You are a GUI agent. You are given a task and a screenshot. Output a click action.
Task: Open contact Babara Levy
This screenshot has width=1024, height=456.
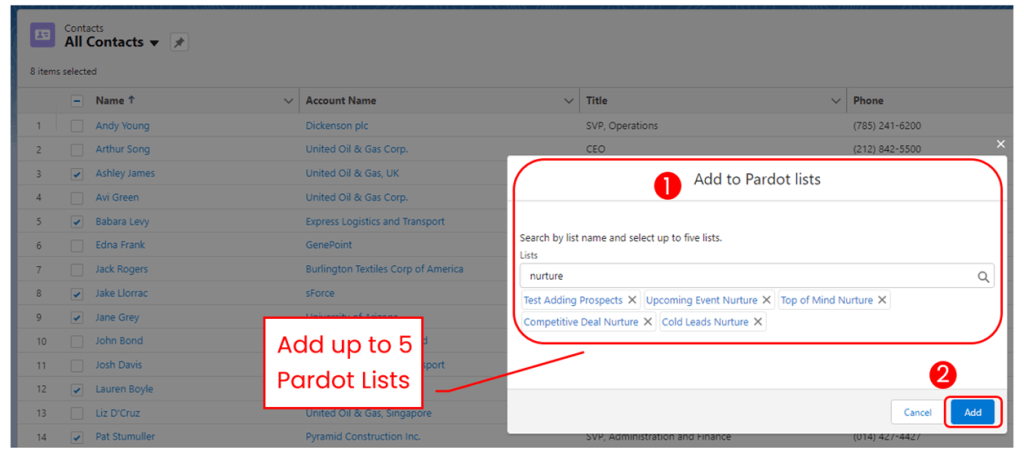coord(122,221)
